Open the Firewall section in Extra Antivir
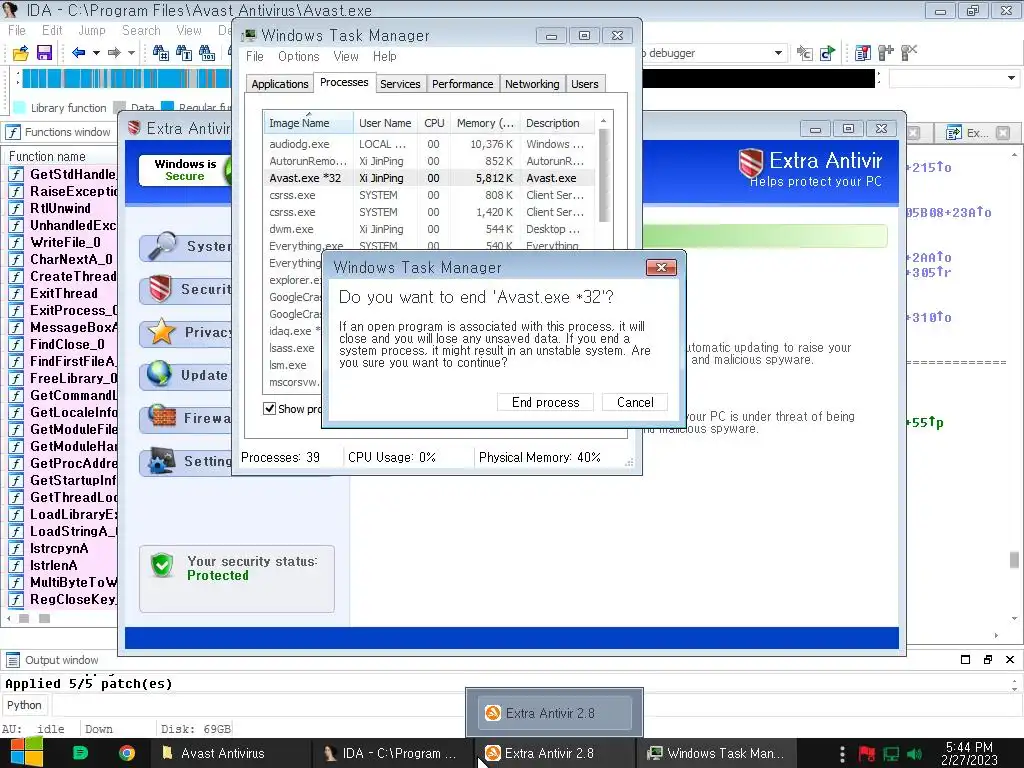This screenshot has width=1024, height=768. (x=185, y=419)
